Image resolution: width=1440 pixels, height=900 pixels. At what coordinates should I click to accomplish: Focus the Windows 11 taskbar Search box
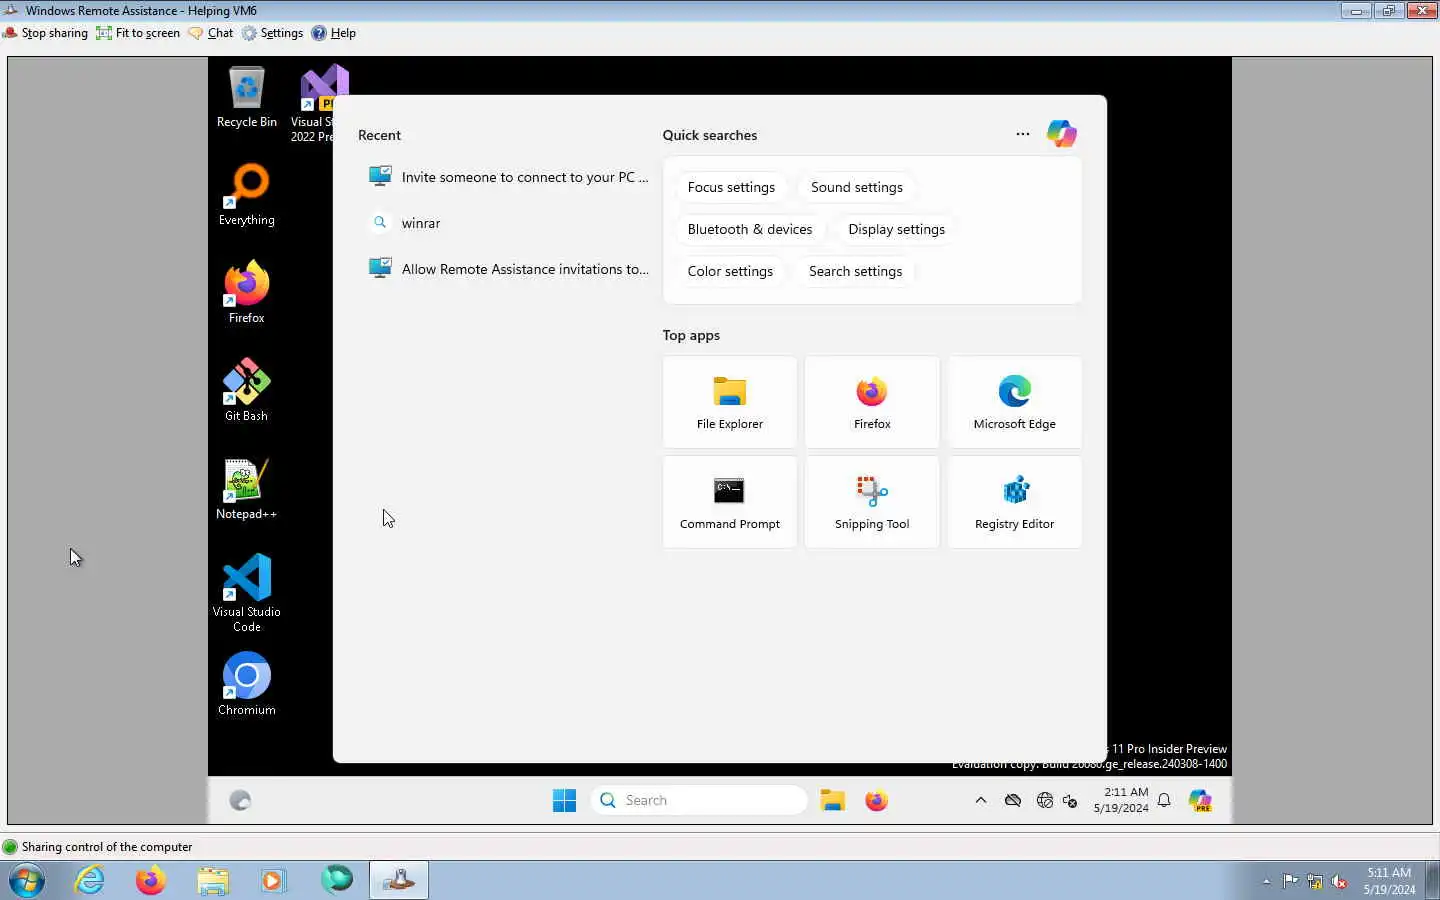[699, 800]
